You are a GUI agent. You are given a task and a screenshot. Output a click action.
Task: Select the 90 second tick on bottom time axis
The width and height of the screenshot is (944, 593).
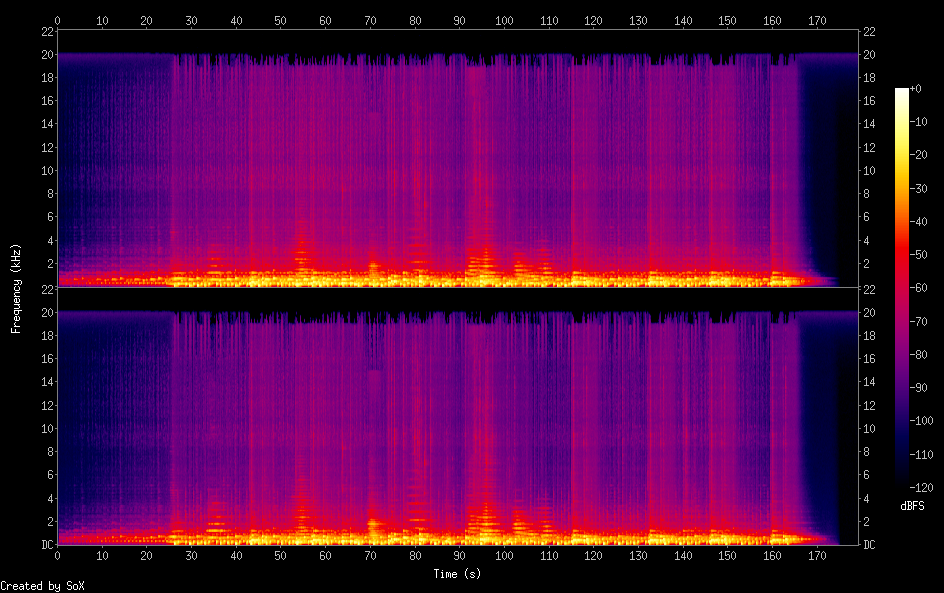(459, 556)
